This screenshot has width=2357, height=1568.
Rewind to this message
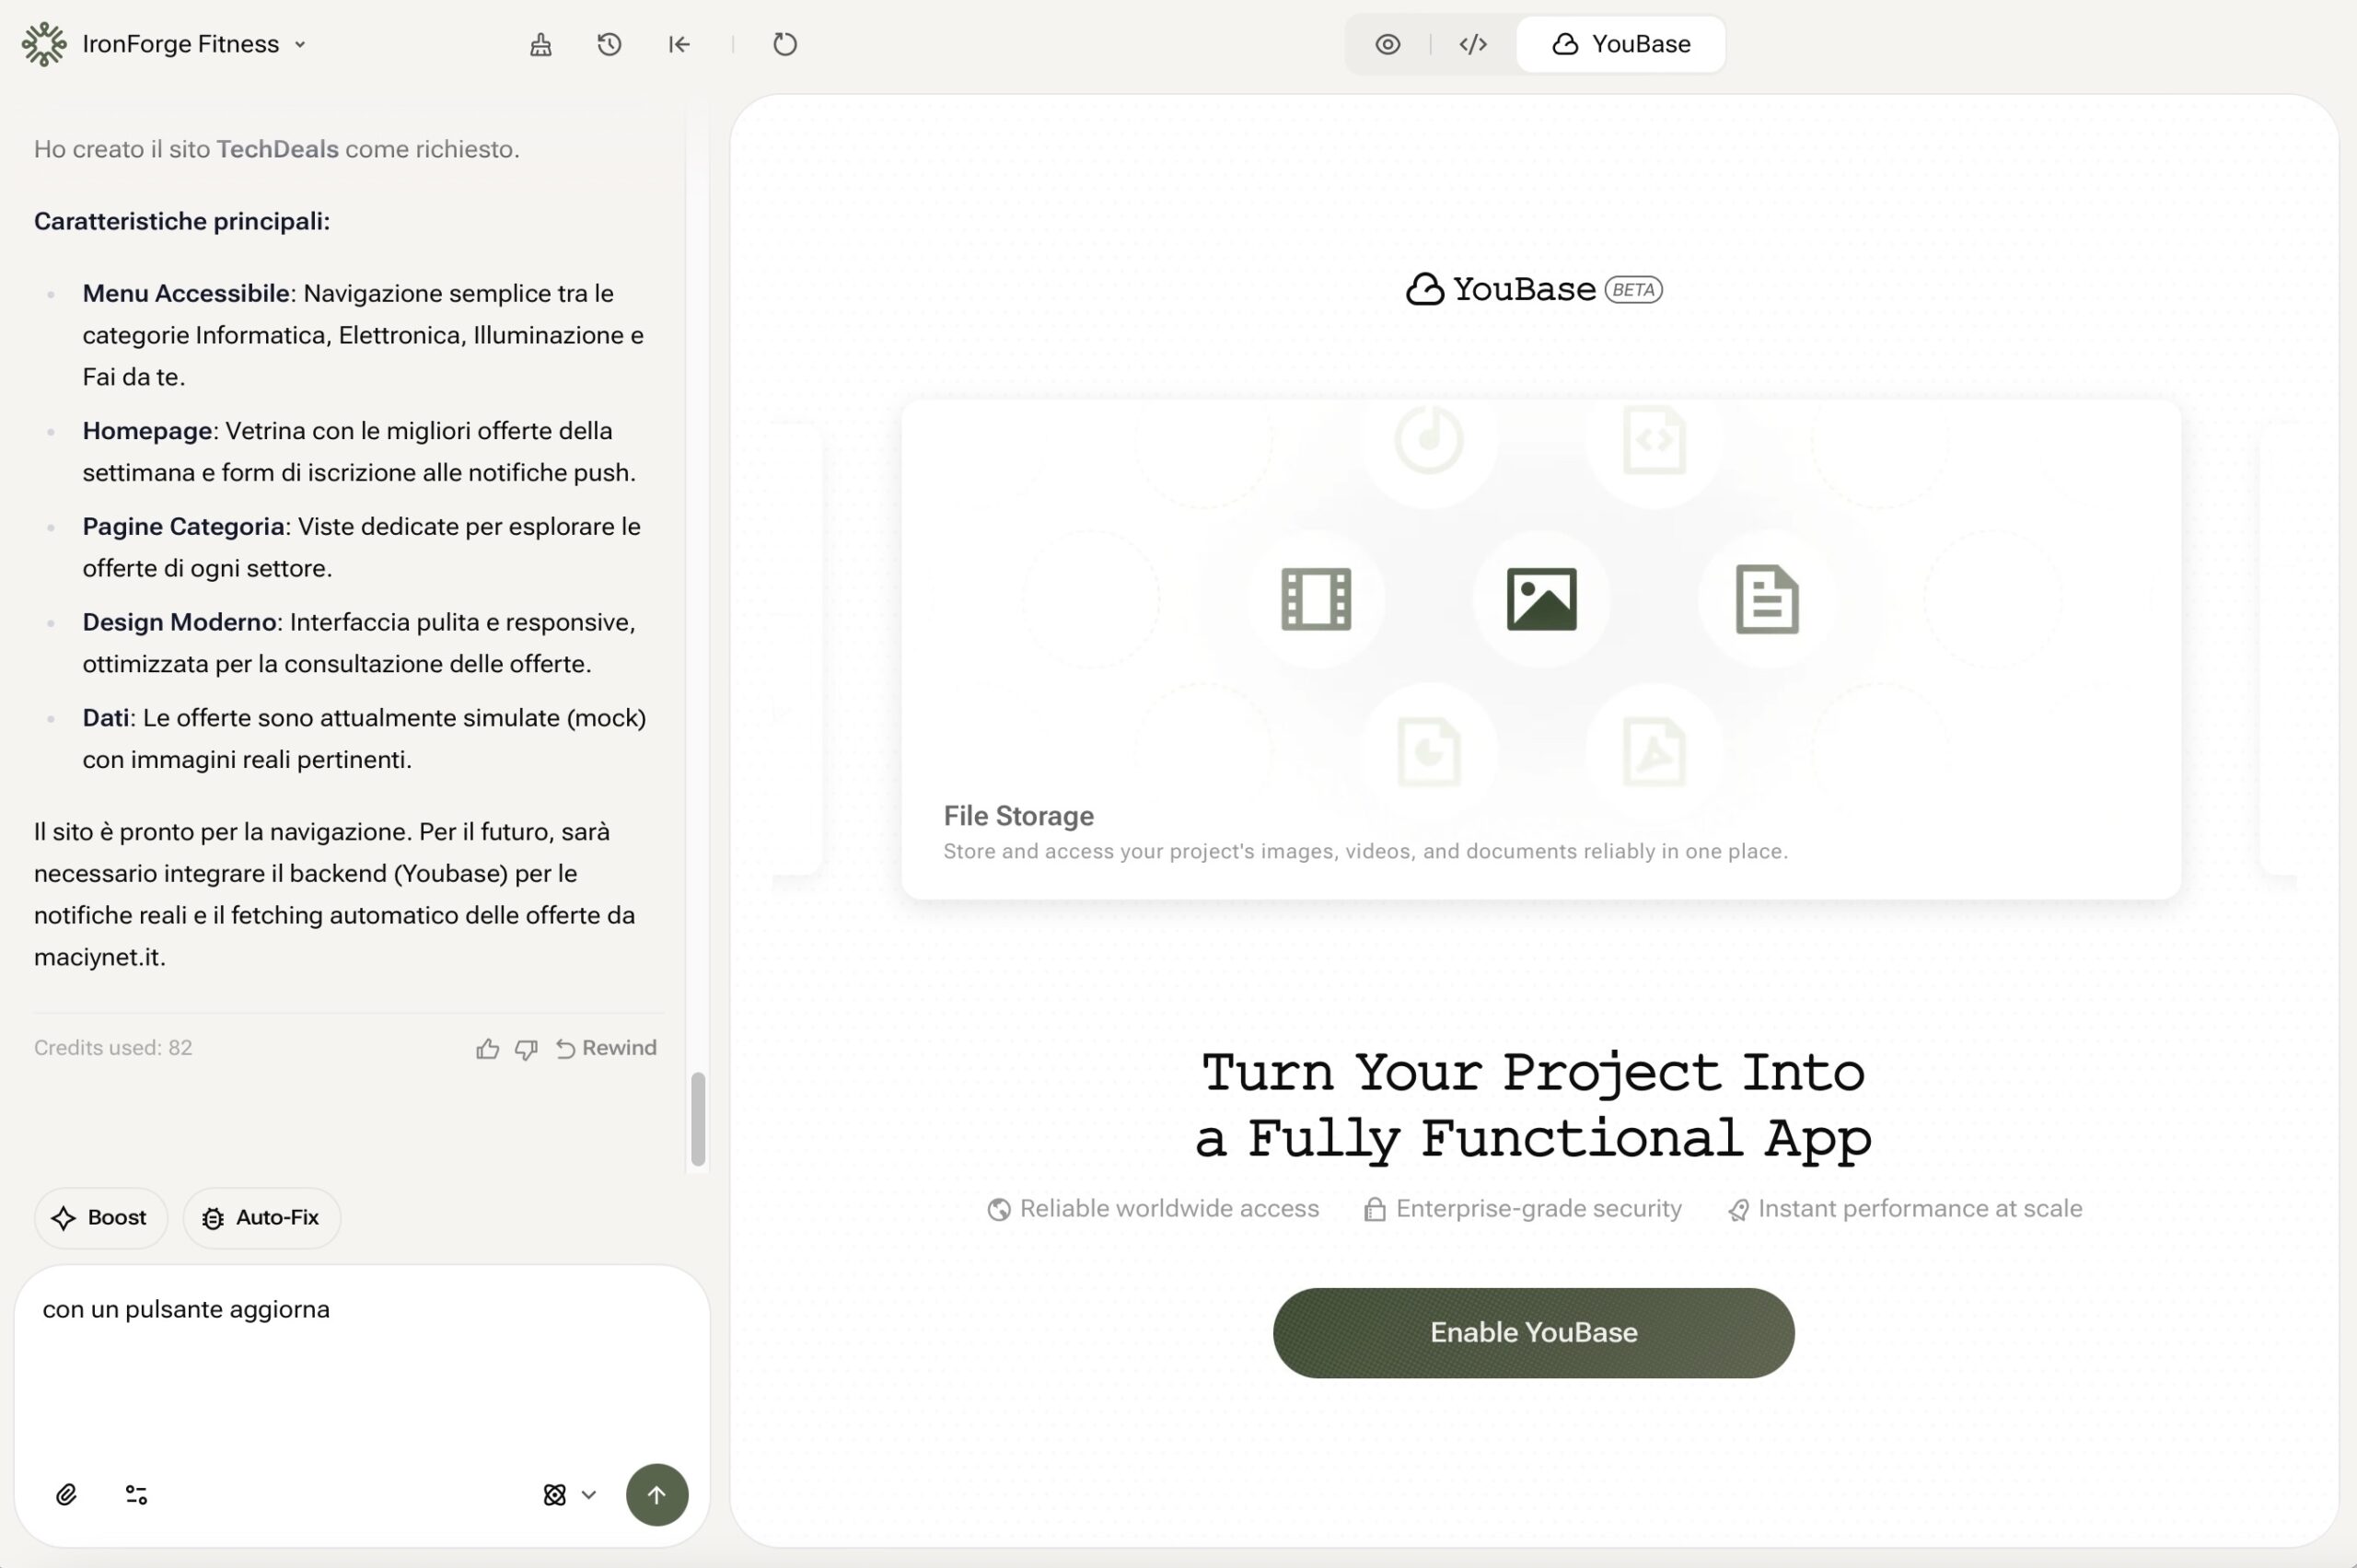click(606, 1047)
